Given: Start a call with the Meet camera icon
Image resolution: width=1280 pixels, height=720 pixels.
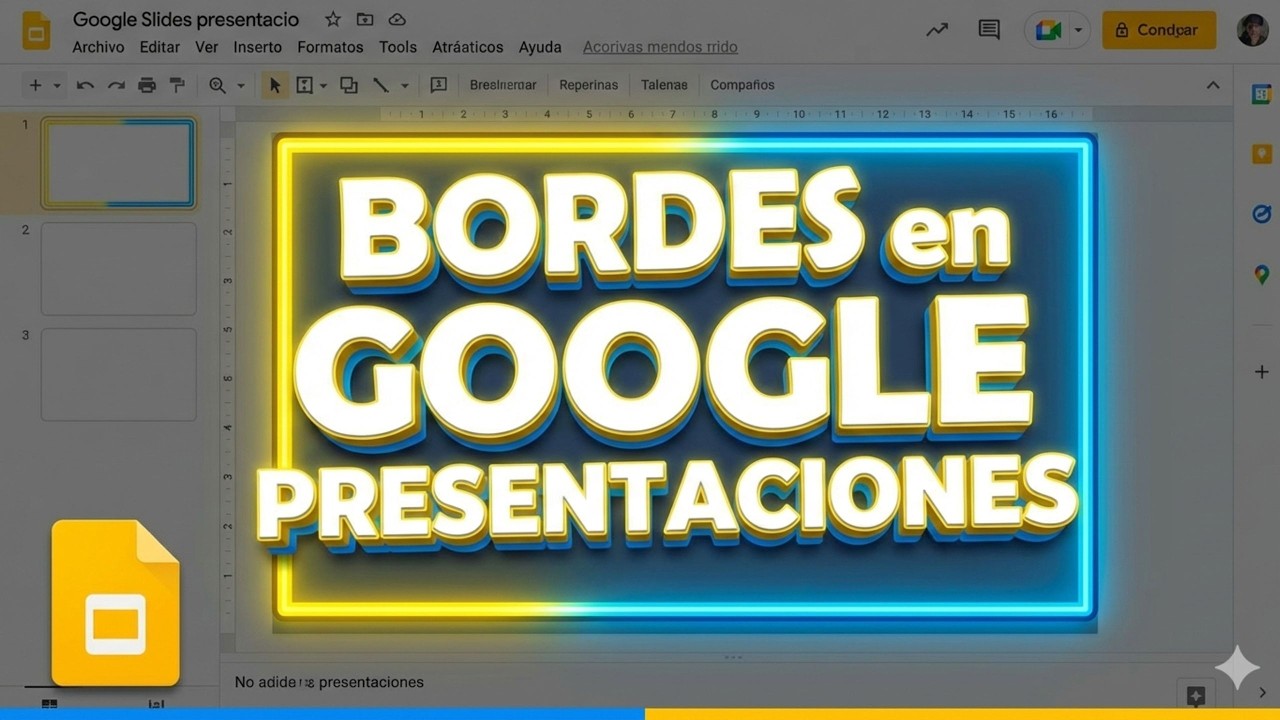Looking at the screenshot, I should click(x=1048, y=30).
